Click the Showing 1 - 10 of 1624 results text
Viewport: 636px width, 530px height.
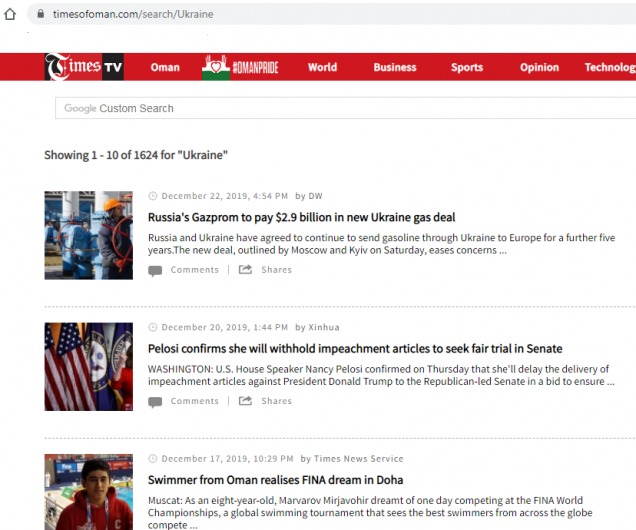coord(136,155)
